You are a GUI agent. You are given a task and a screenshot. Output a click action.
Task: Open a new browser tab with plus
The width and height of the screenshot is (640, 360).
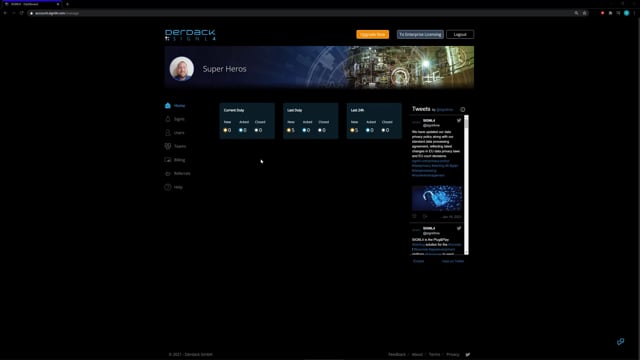tap(67, 4)
